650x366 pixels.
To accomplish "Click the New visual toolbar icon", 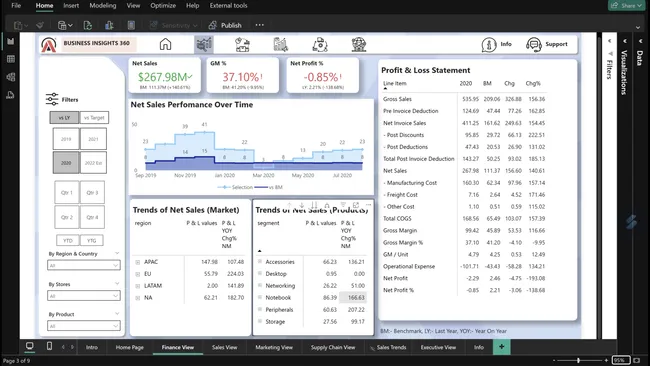I will (x=109, y=25).
